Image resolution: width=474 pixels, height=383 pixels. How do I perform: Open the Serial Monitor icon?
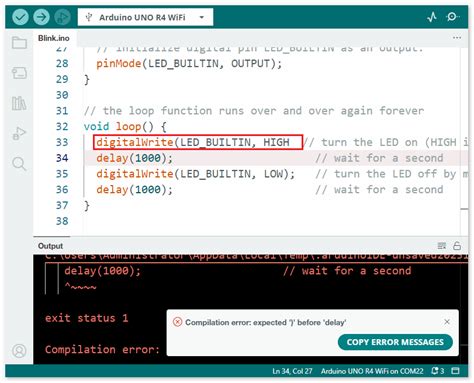pos(453,17)
